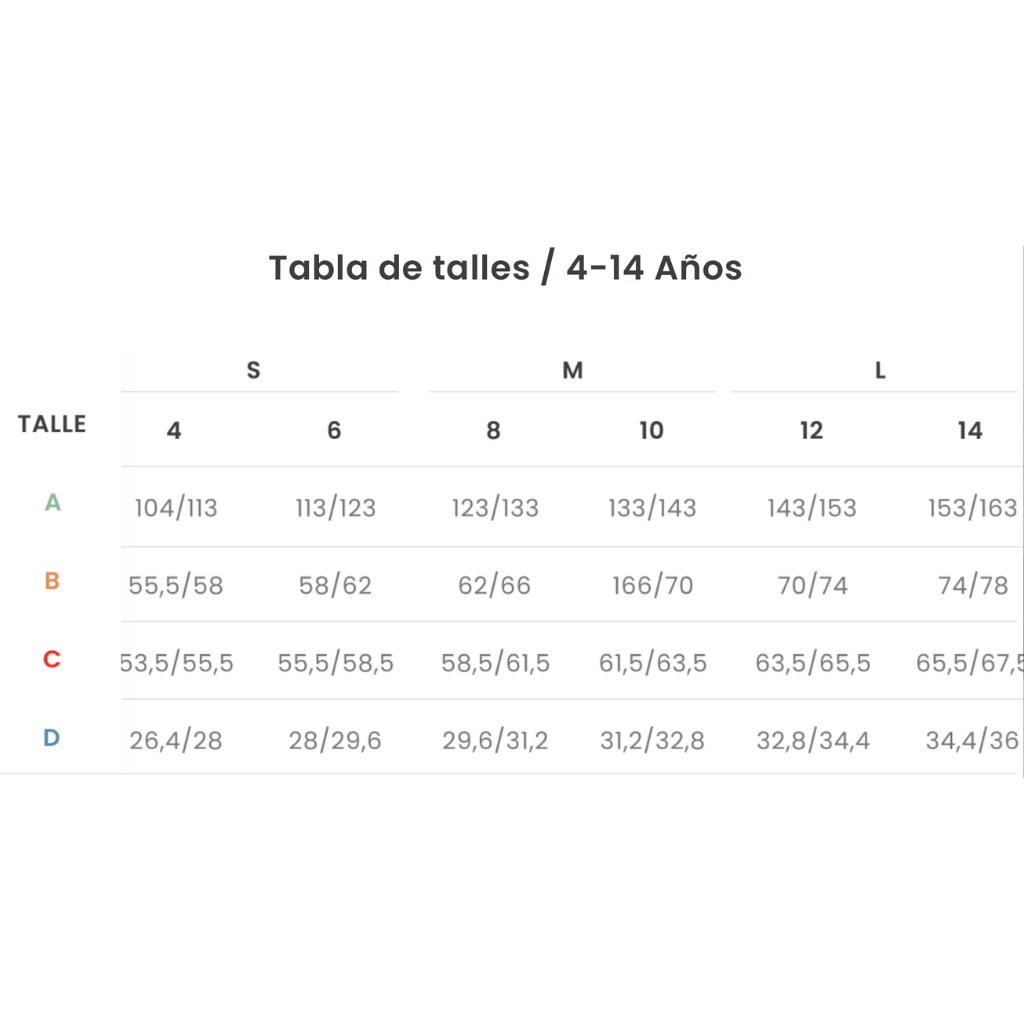Select size 8 column header

coord(493,430)
